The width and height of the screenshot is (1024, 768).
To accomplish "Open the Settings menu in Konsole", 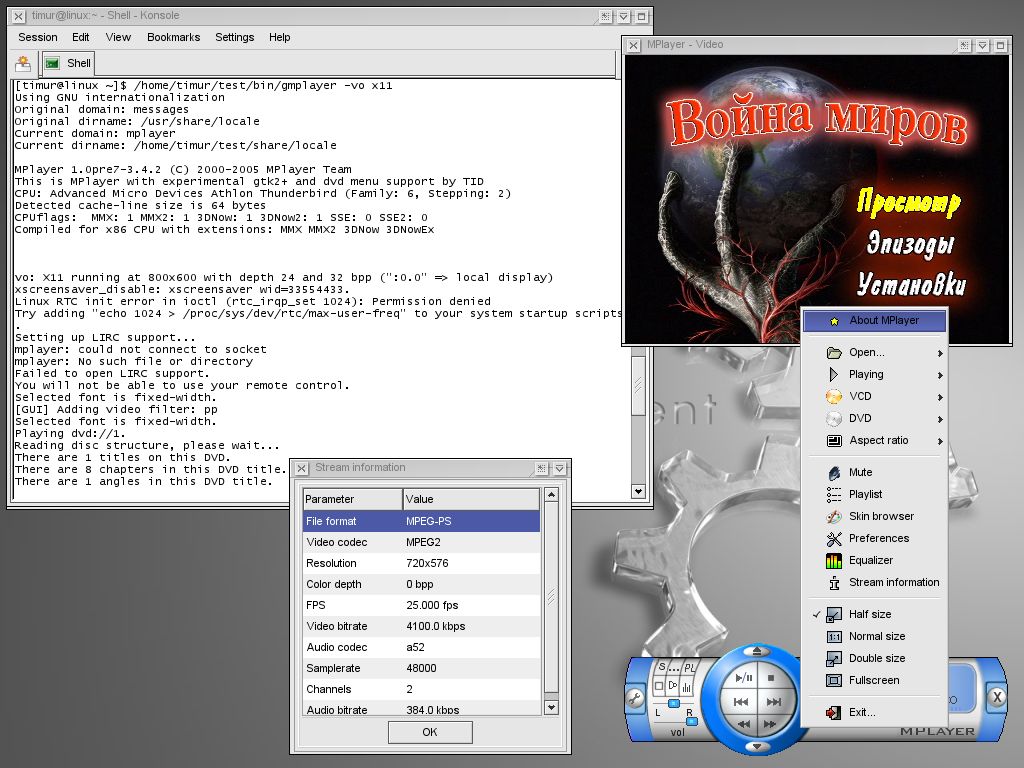I will coord(234,37).
